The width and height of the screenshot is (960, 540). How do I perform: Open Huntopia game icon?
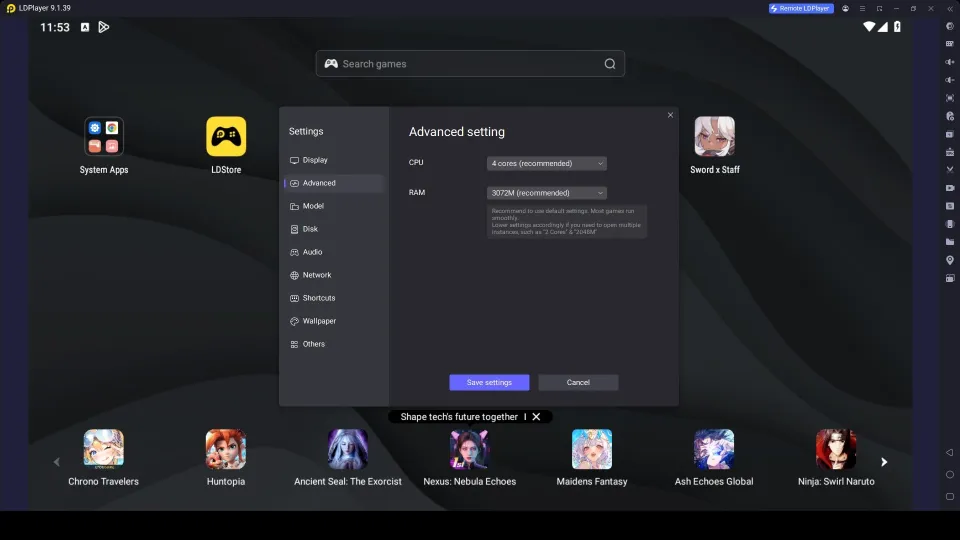(x=226, y=449)
